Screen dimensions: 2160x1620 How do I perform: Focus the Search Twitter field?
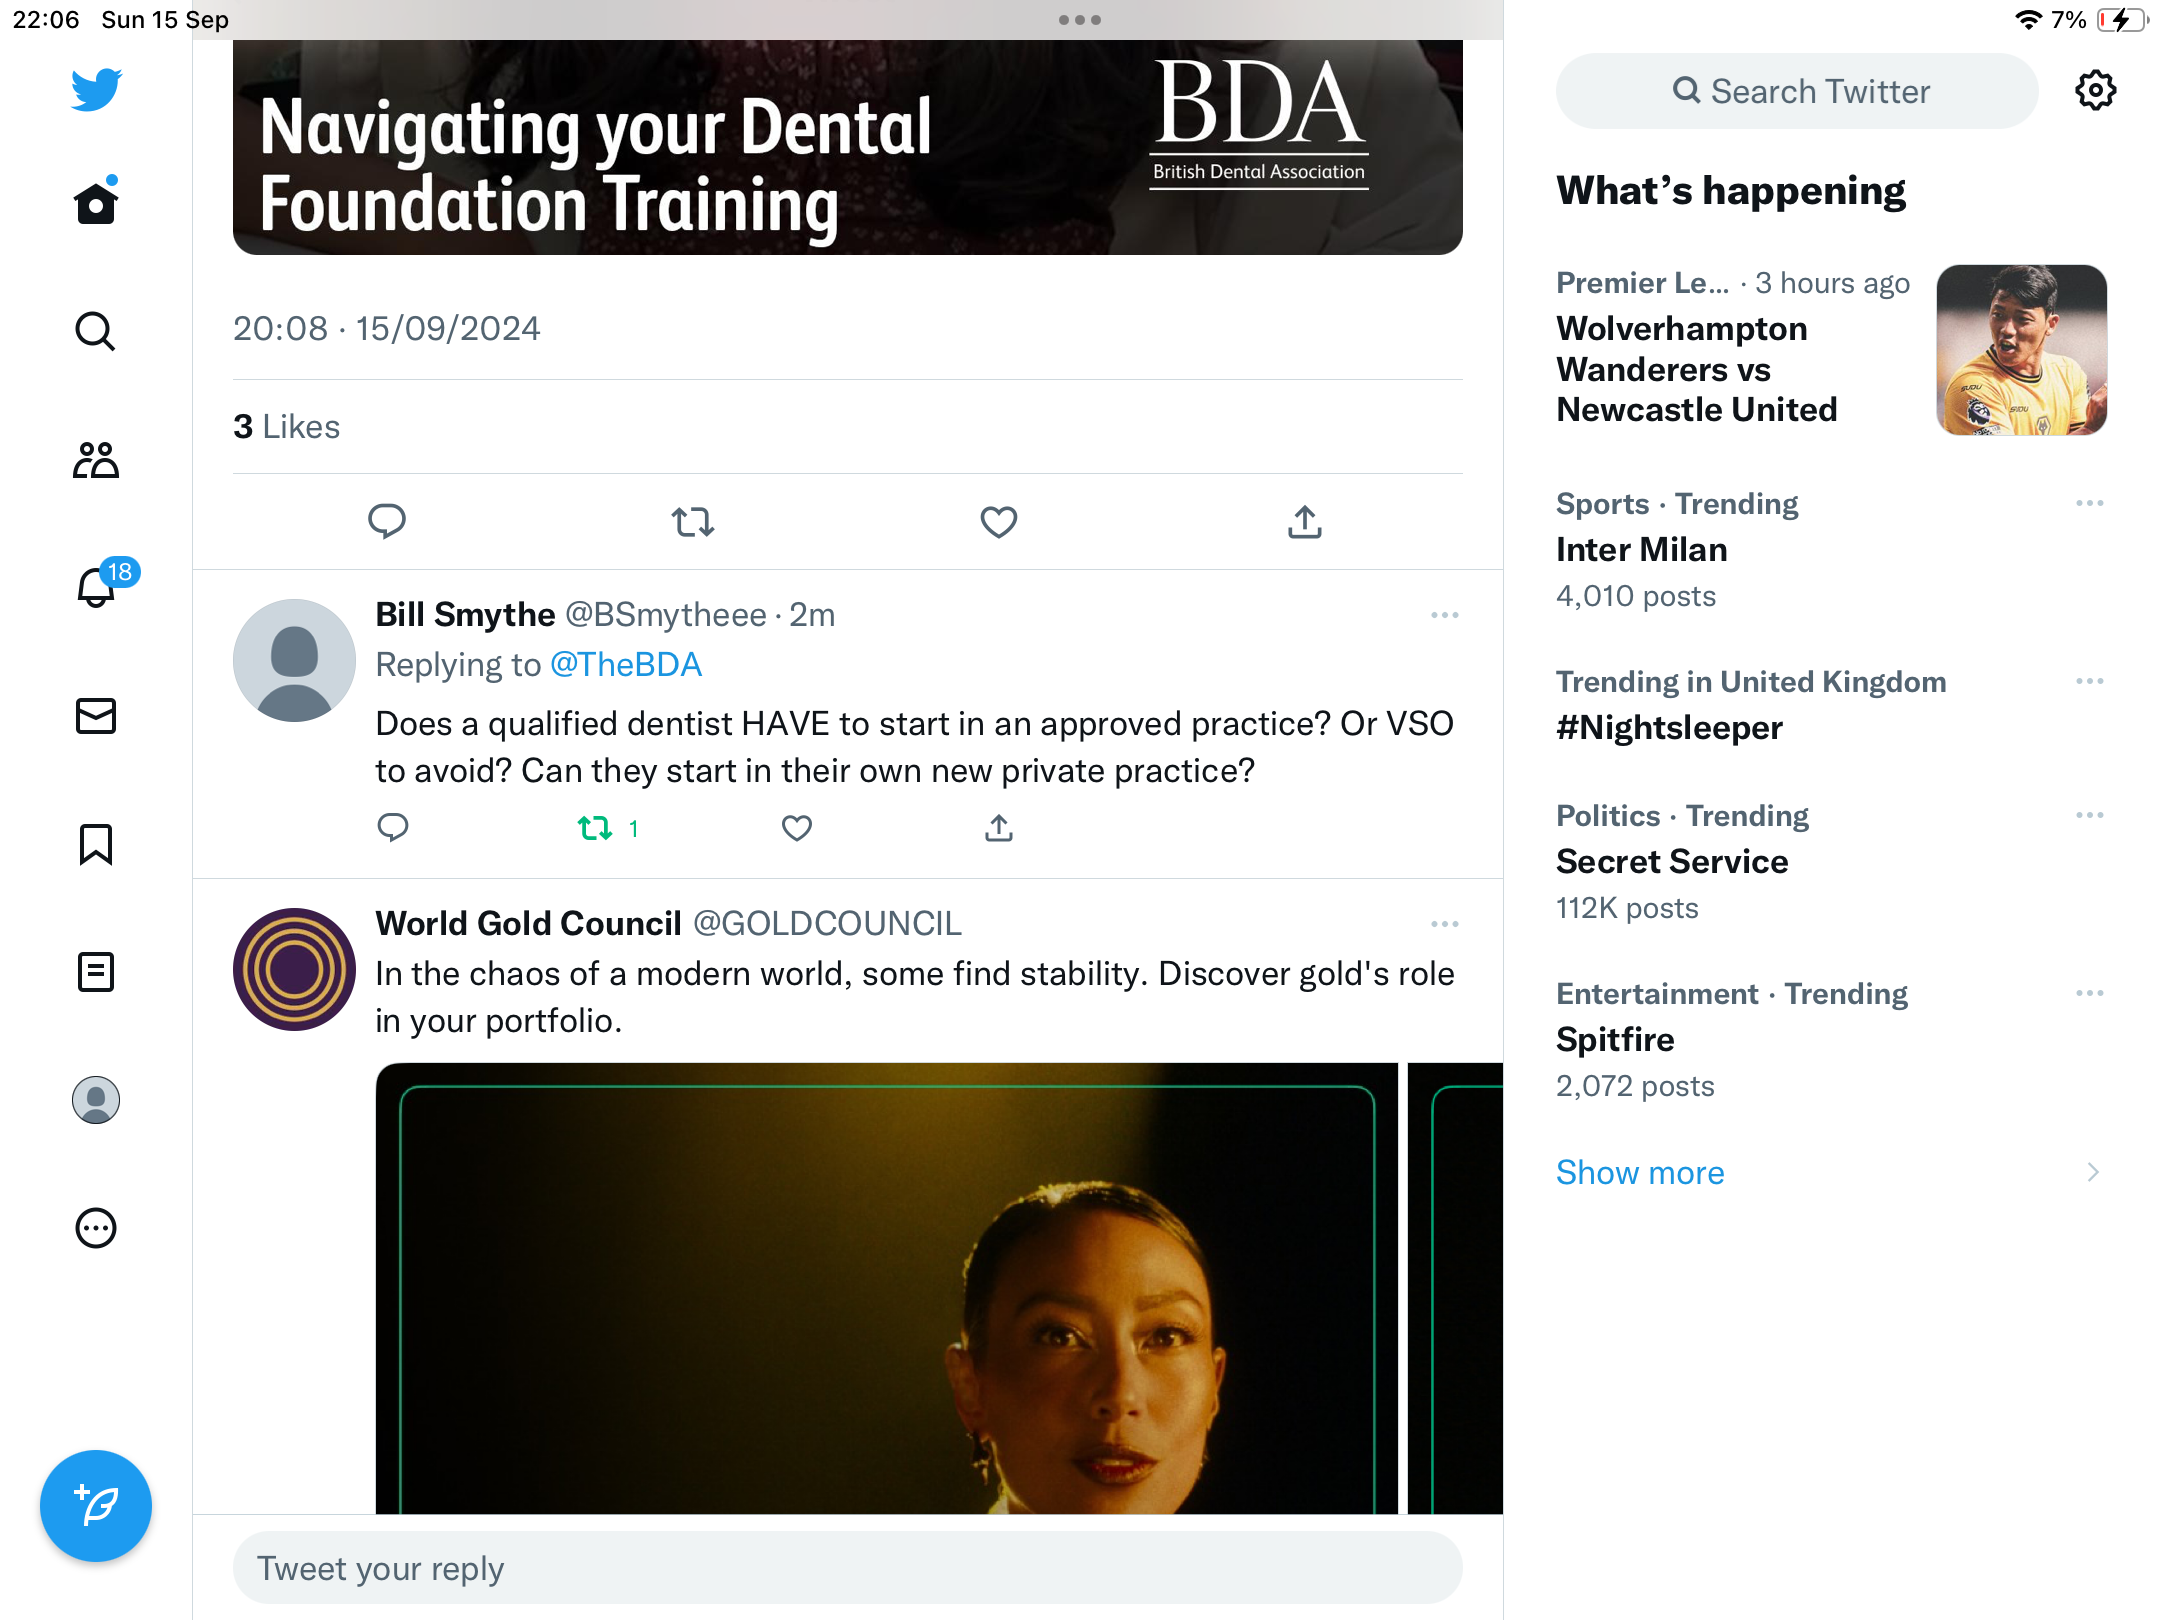coord(1797,91)
